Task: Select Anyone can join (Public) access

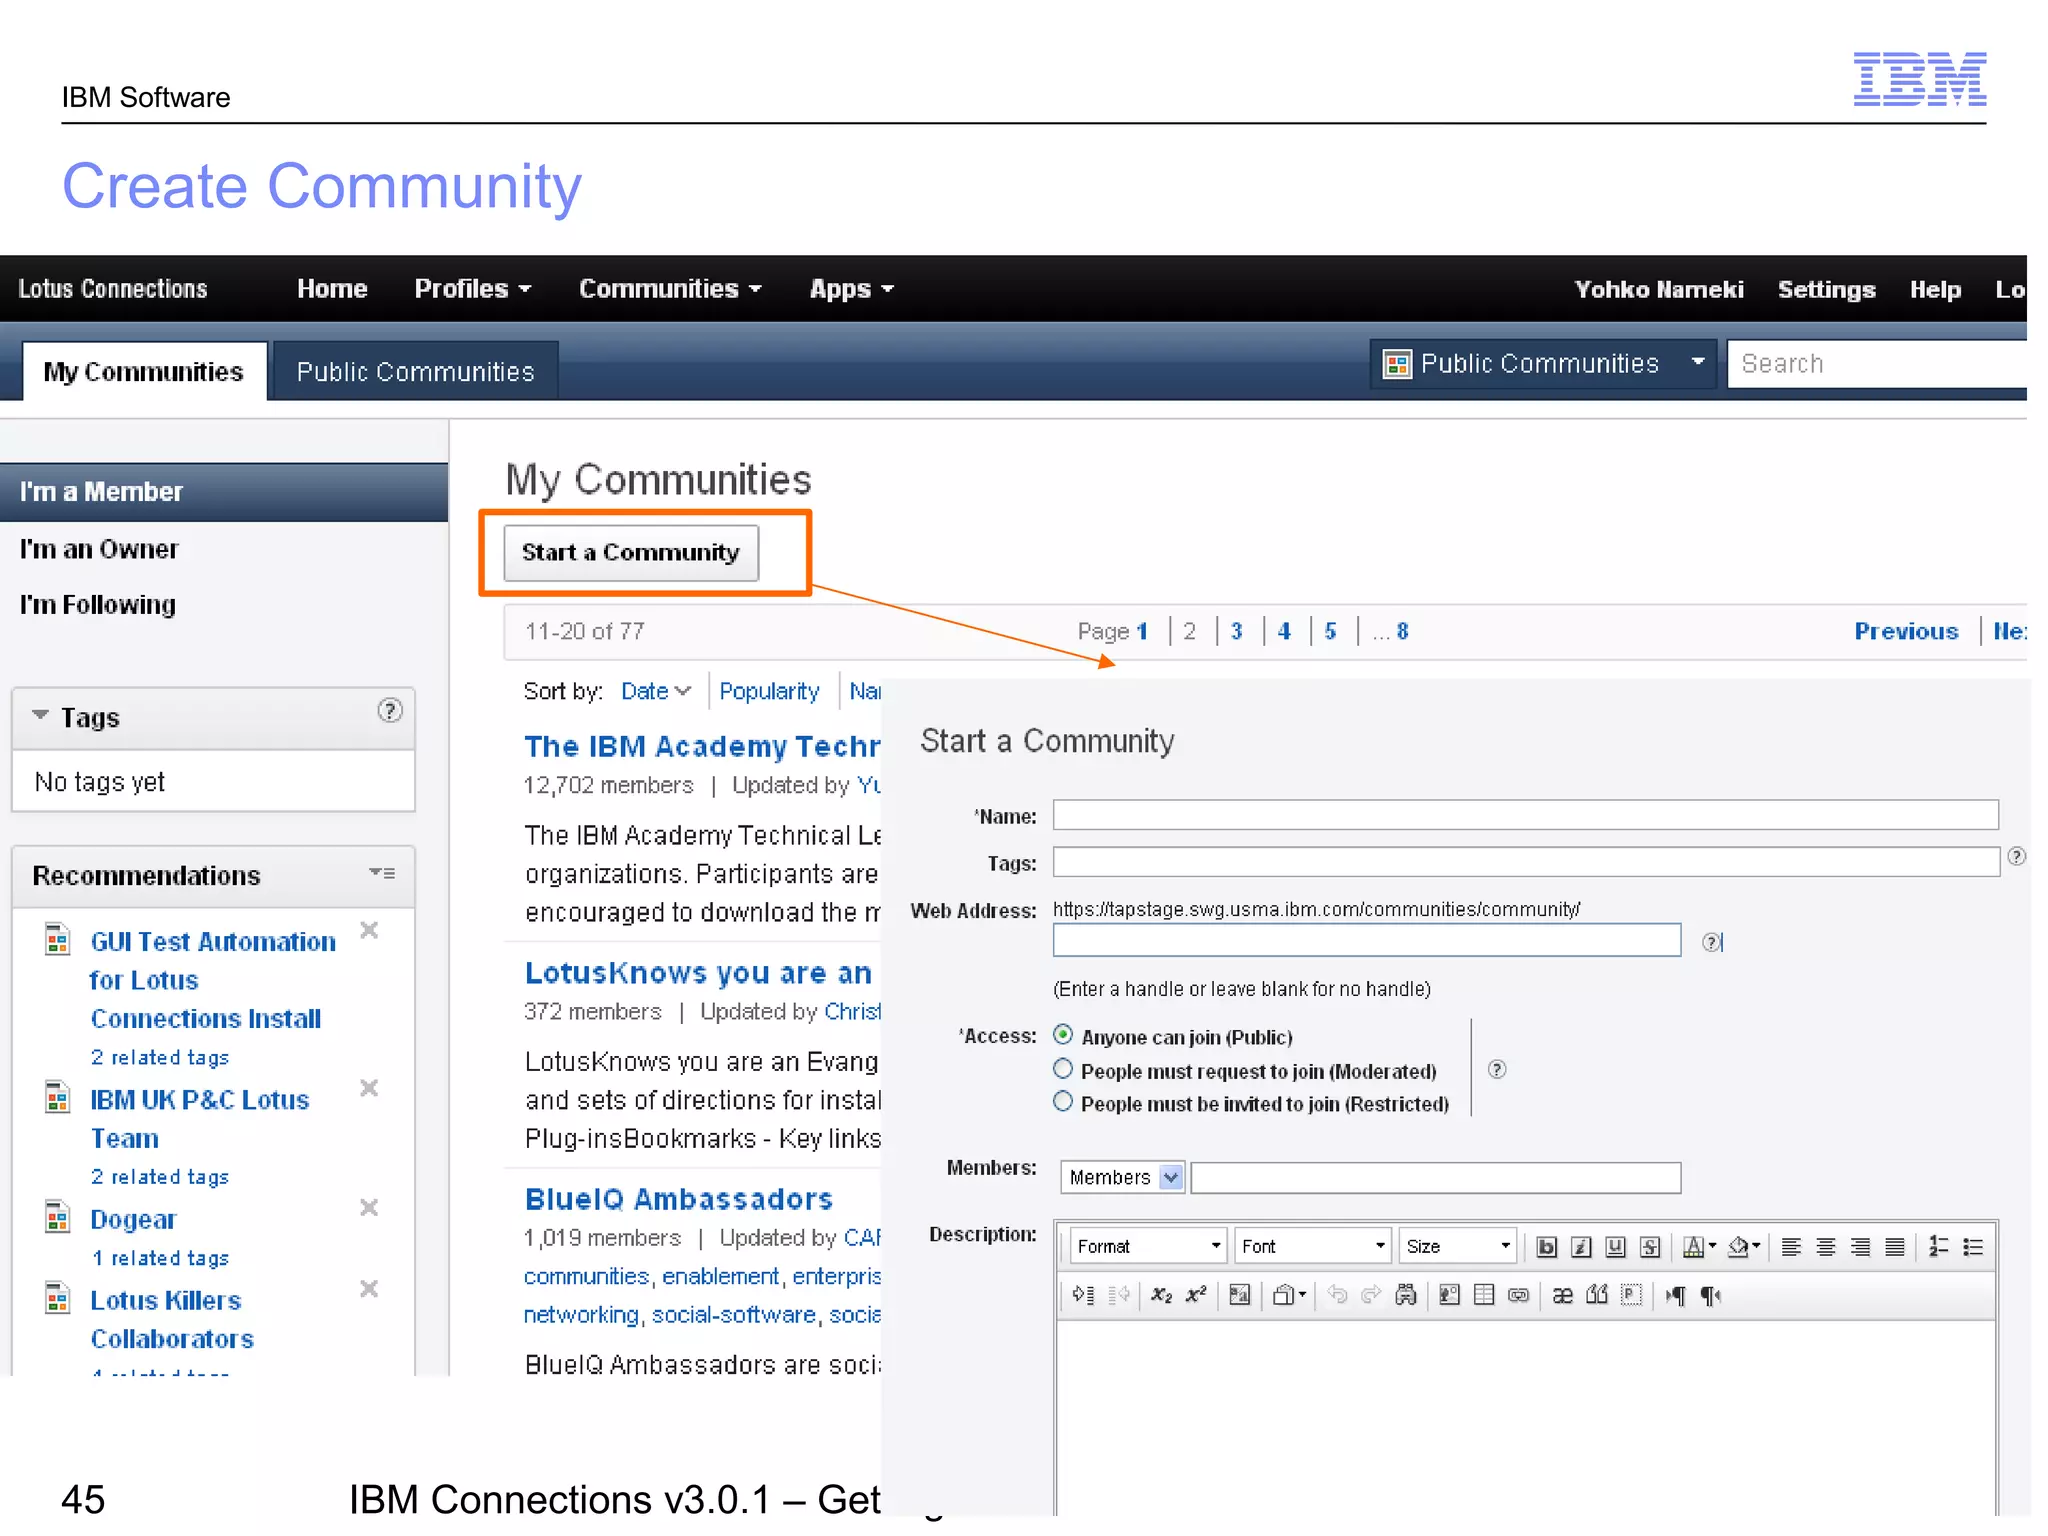Action: coord(1063,1035)
